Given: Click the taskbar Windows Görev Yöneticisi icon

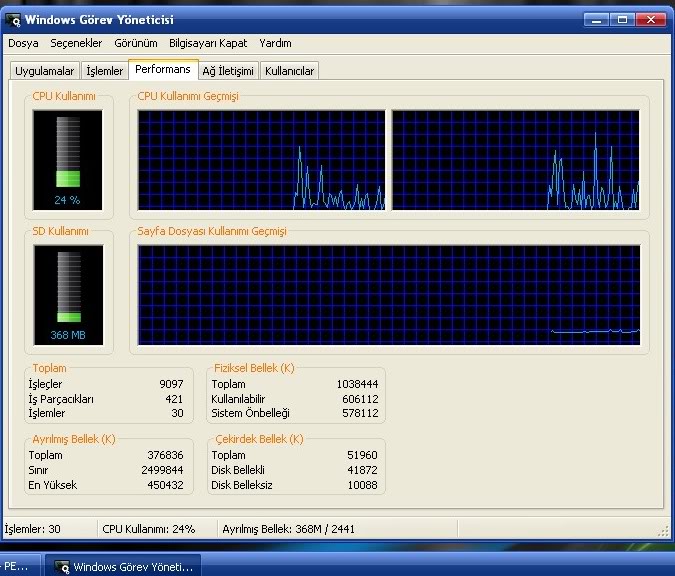Looking at the screenshot, I should pyautogui.click(x=62, y=567).
